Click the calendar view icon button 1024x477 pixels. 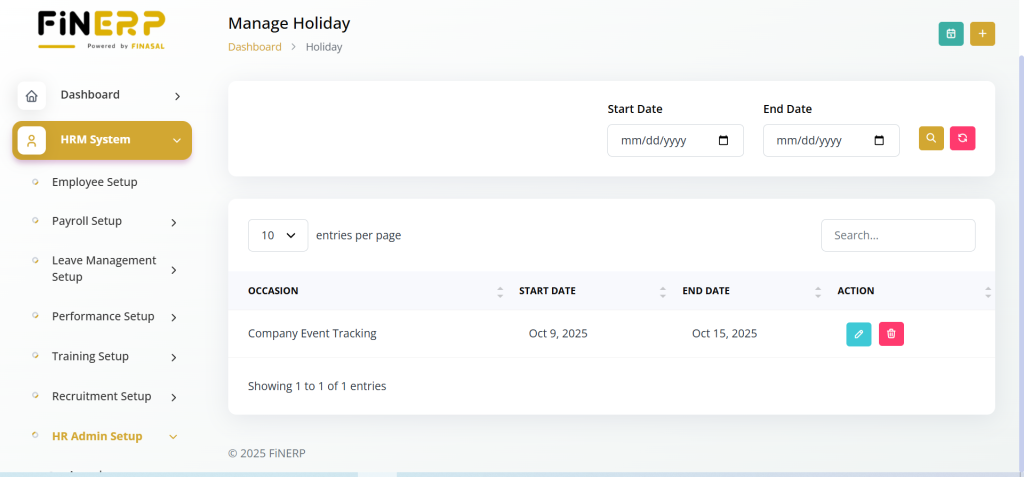(950, 34)
